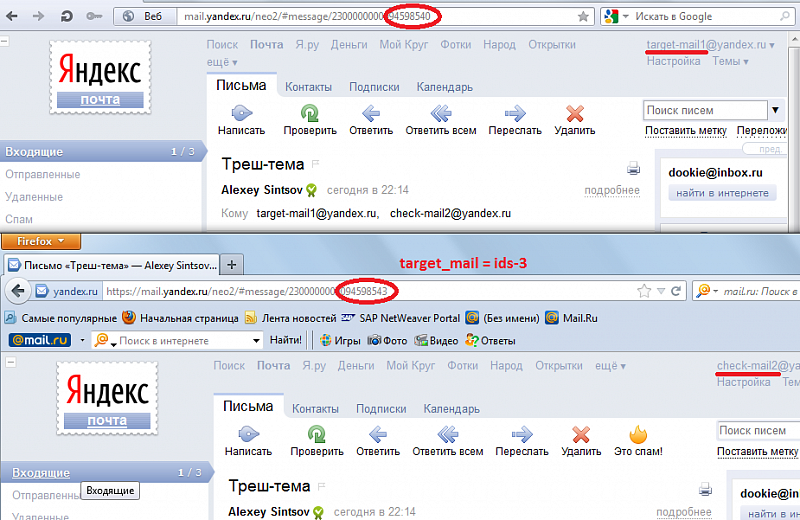Print the message in the bottom mail window
The image size is (800, 520).
point(705,489)
